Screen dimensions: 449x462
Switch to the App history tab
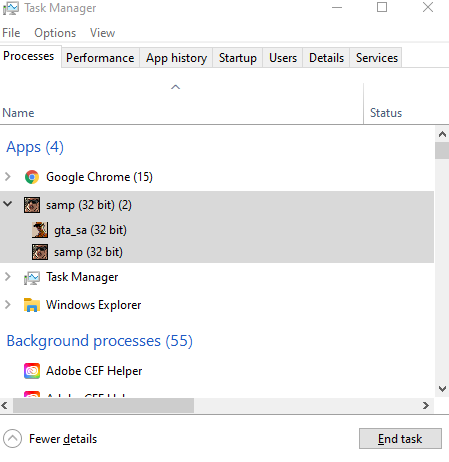click(176, 58)
